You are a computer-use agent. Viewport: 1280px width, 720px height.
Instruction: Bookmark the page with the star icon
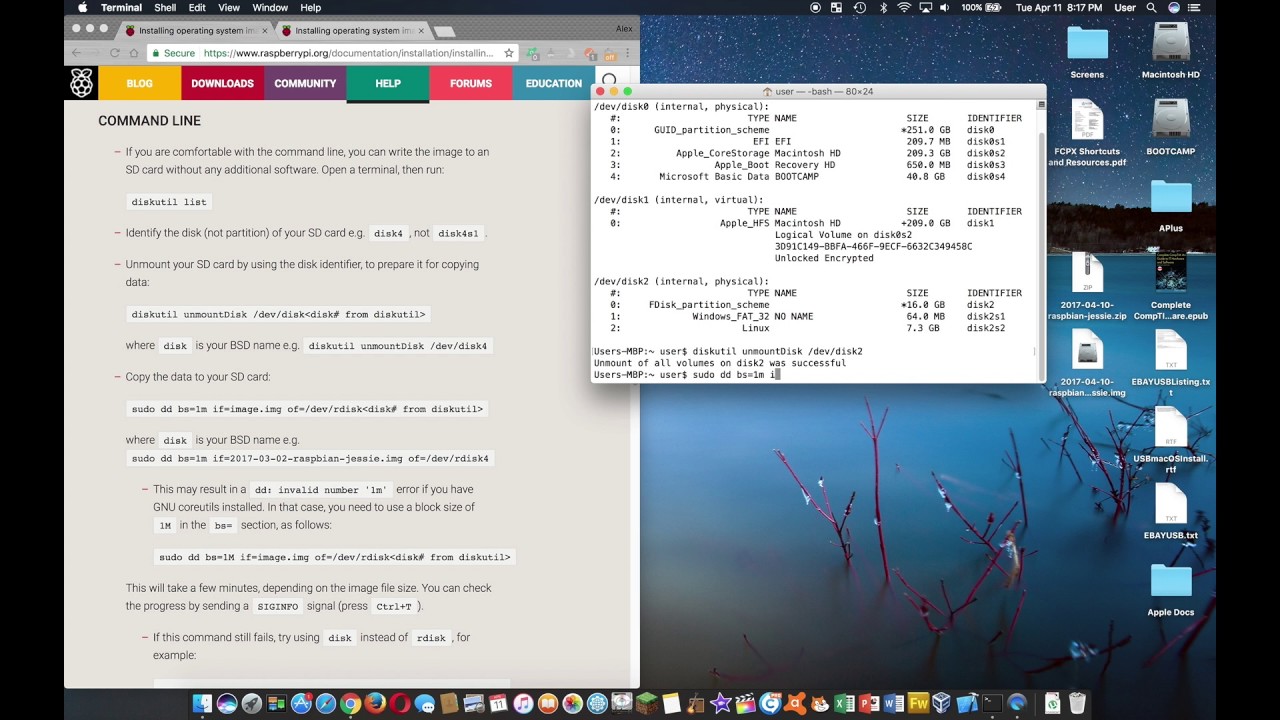(x=509, y=53)
